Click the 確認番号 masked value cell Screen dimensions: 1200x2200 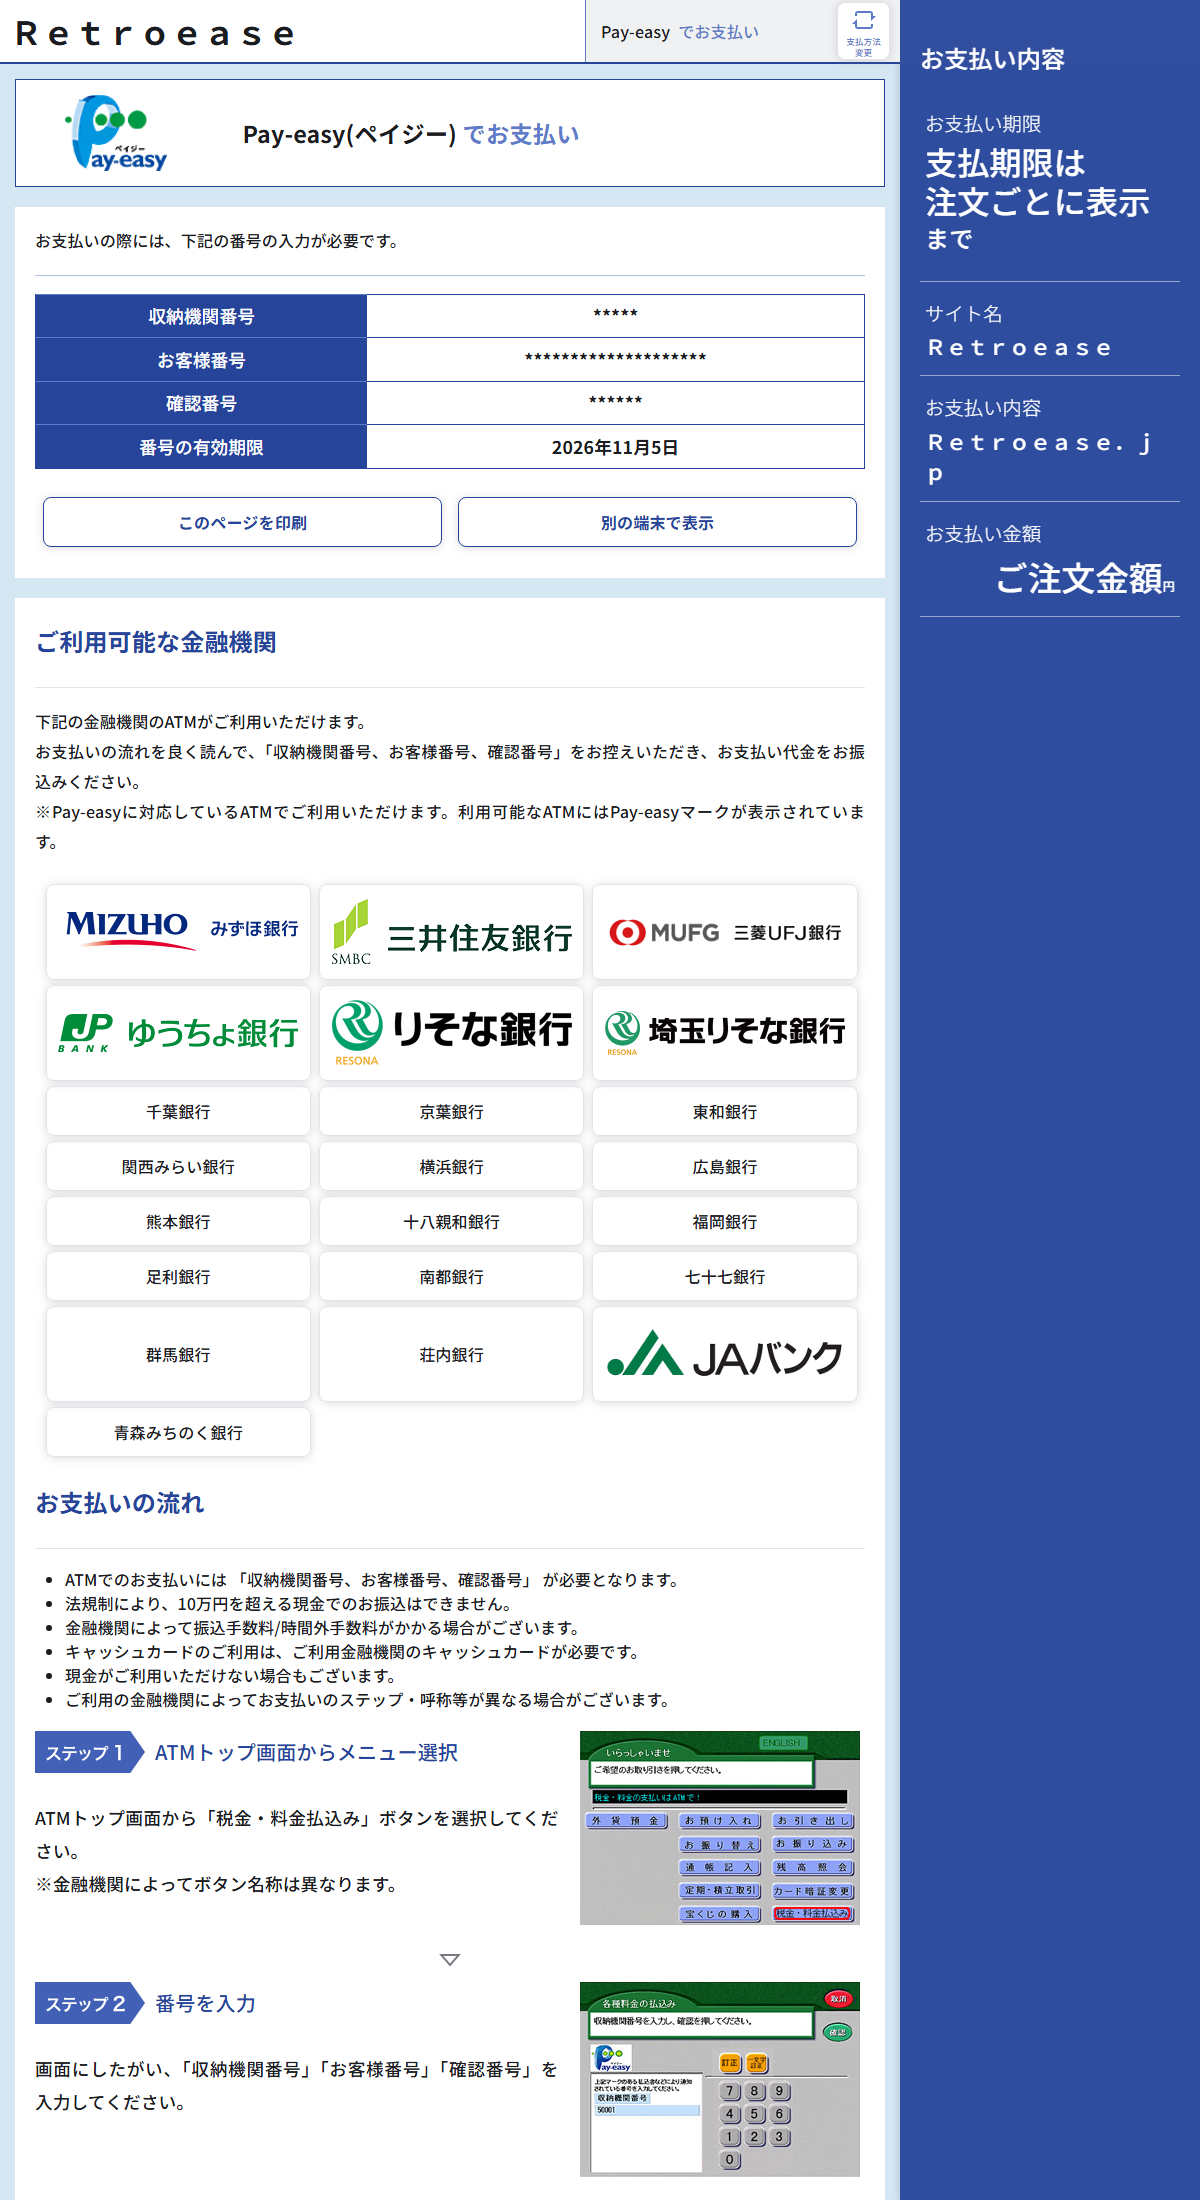[x=615, y=403]
